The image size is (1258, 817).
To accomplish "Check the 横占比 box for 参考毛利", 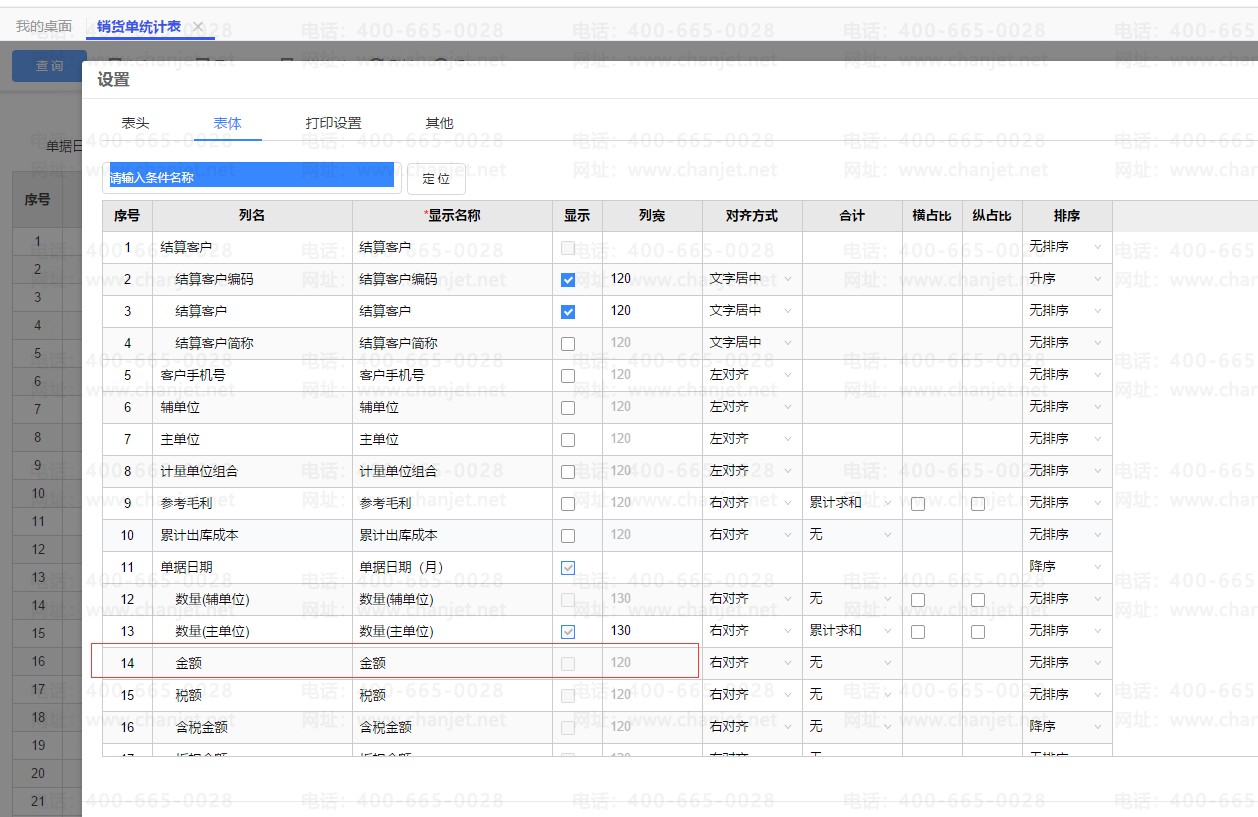I will click(x=918, y=504).
